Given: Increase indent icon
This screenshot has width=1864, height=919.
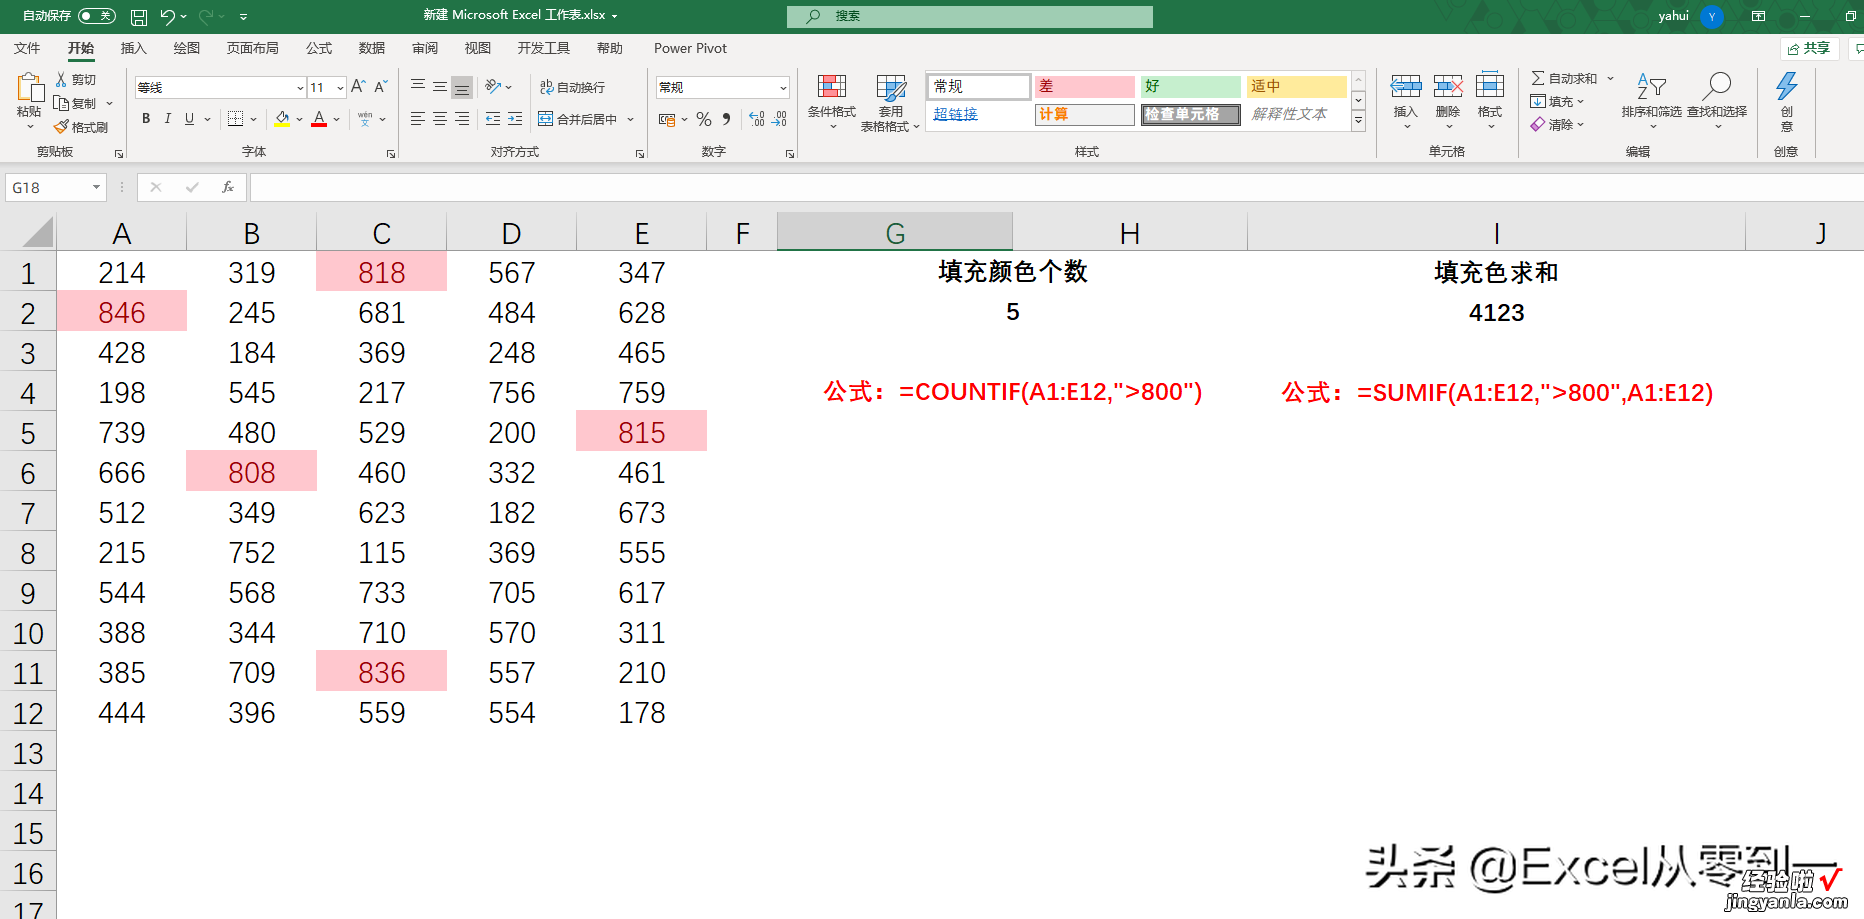Looking at the screenshot, I should (x=515, y=119).
